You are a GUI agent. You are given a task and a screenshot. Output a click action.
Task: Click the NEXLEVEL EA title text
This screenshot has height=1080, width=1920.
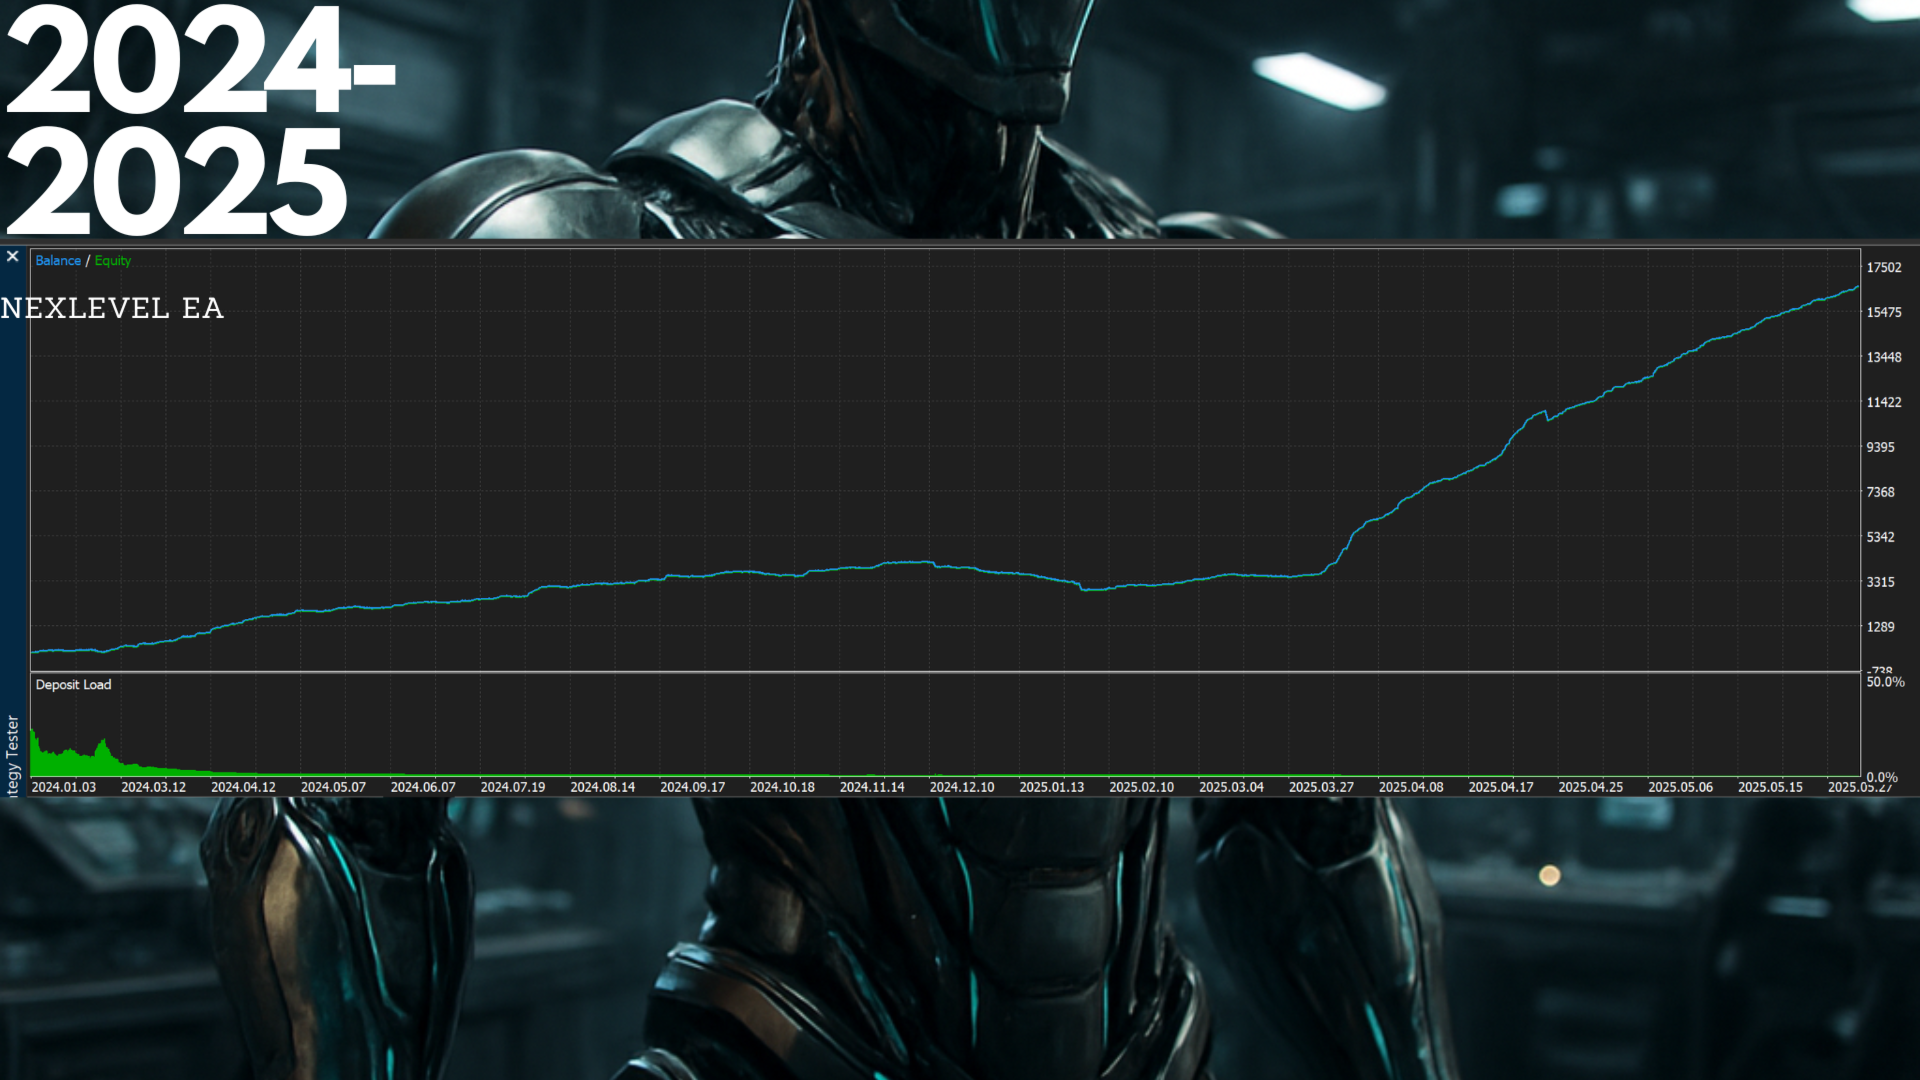tap(112, 308)
